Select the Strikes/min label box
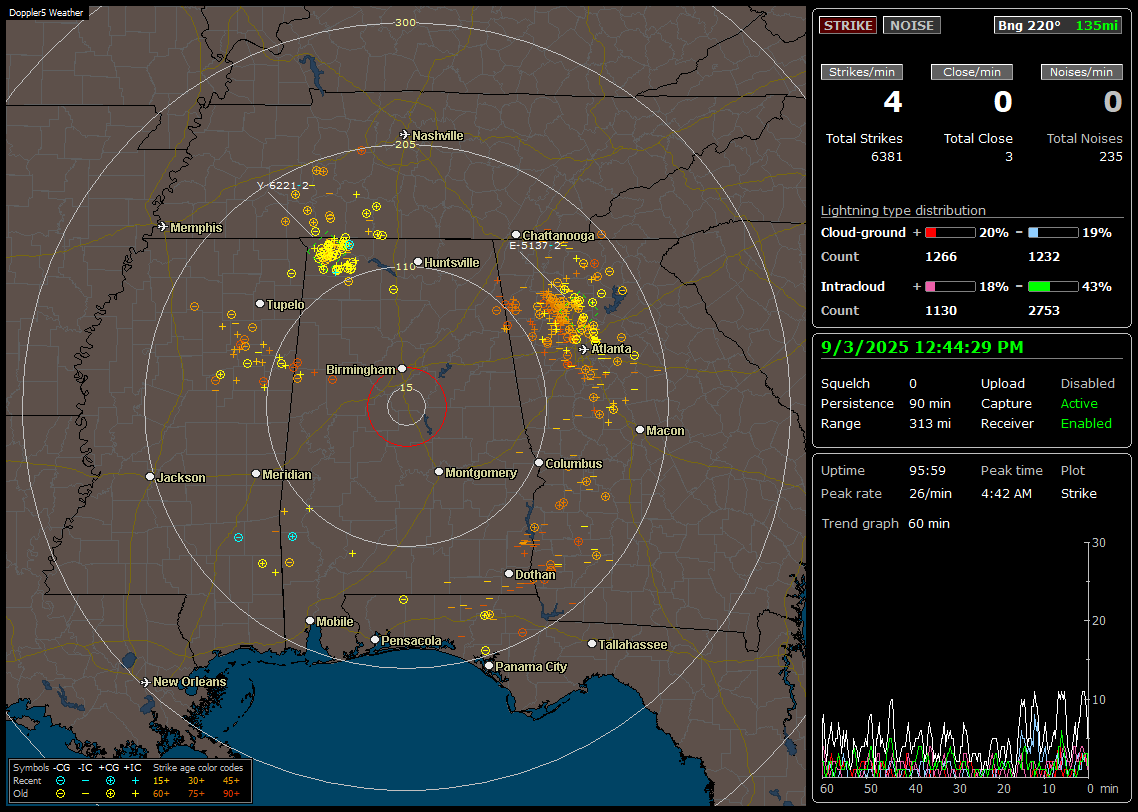Image resolution: width=1138 pixels, height=812 pixels. click(862, 72)
